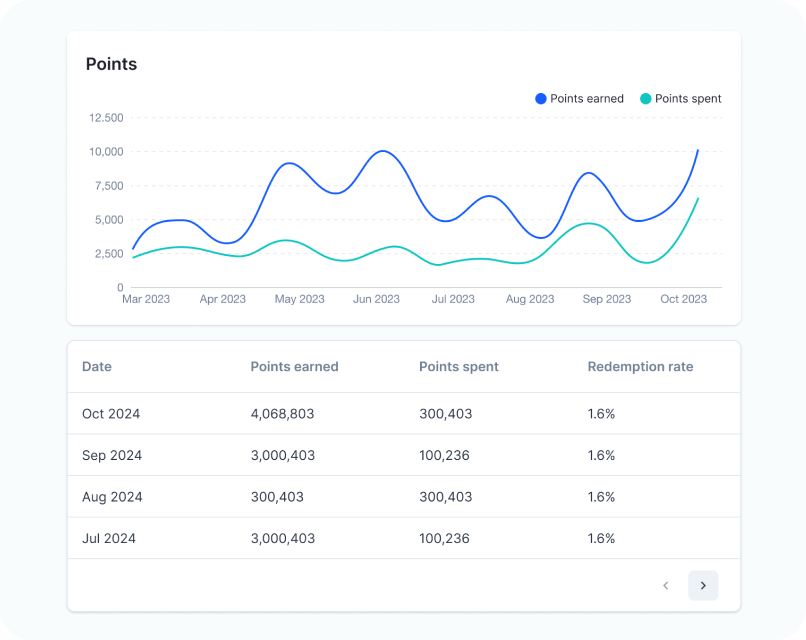Click May 2023 axis label

pyautogui.click(x=300, y=299)
